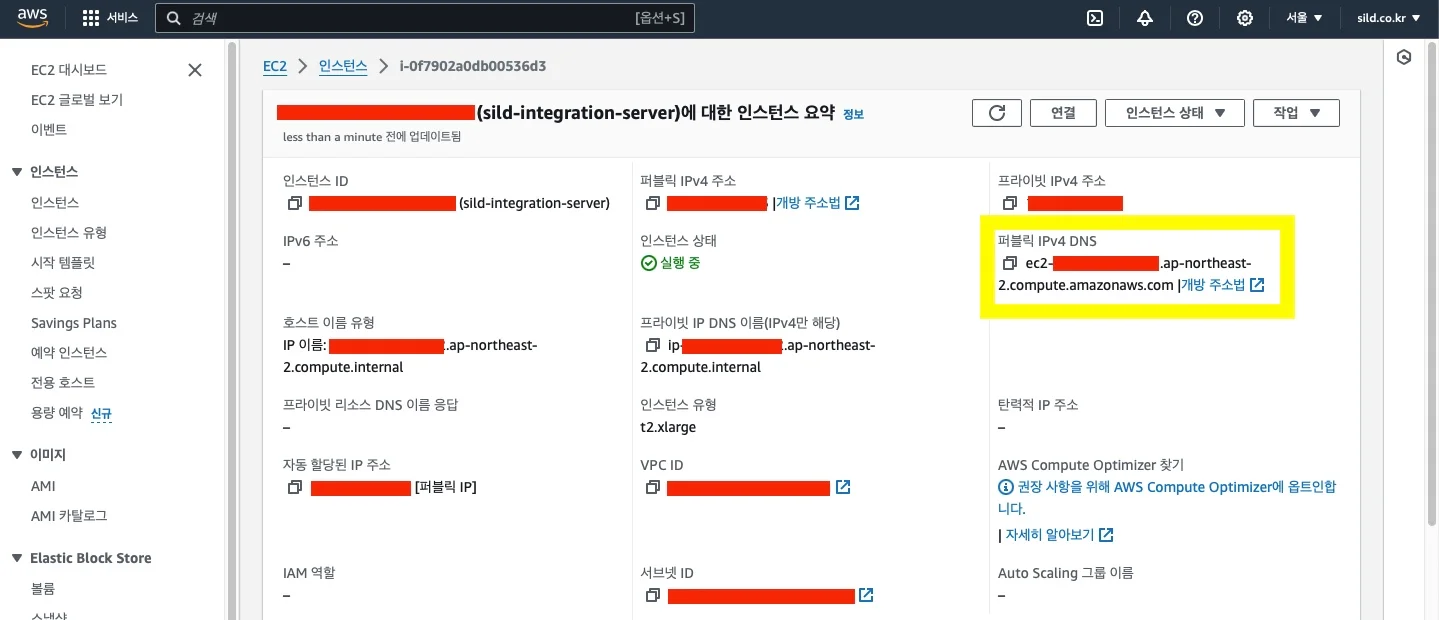Open VPC ID external link icon
The image size is (1439, 620).
click(843, 487)
